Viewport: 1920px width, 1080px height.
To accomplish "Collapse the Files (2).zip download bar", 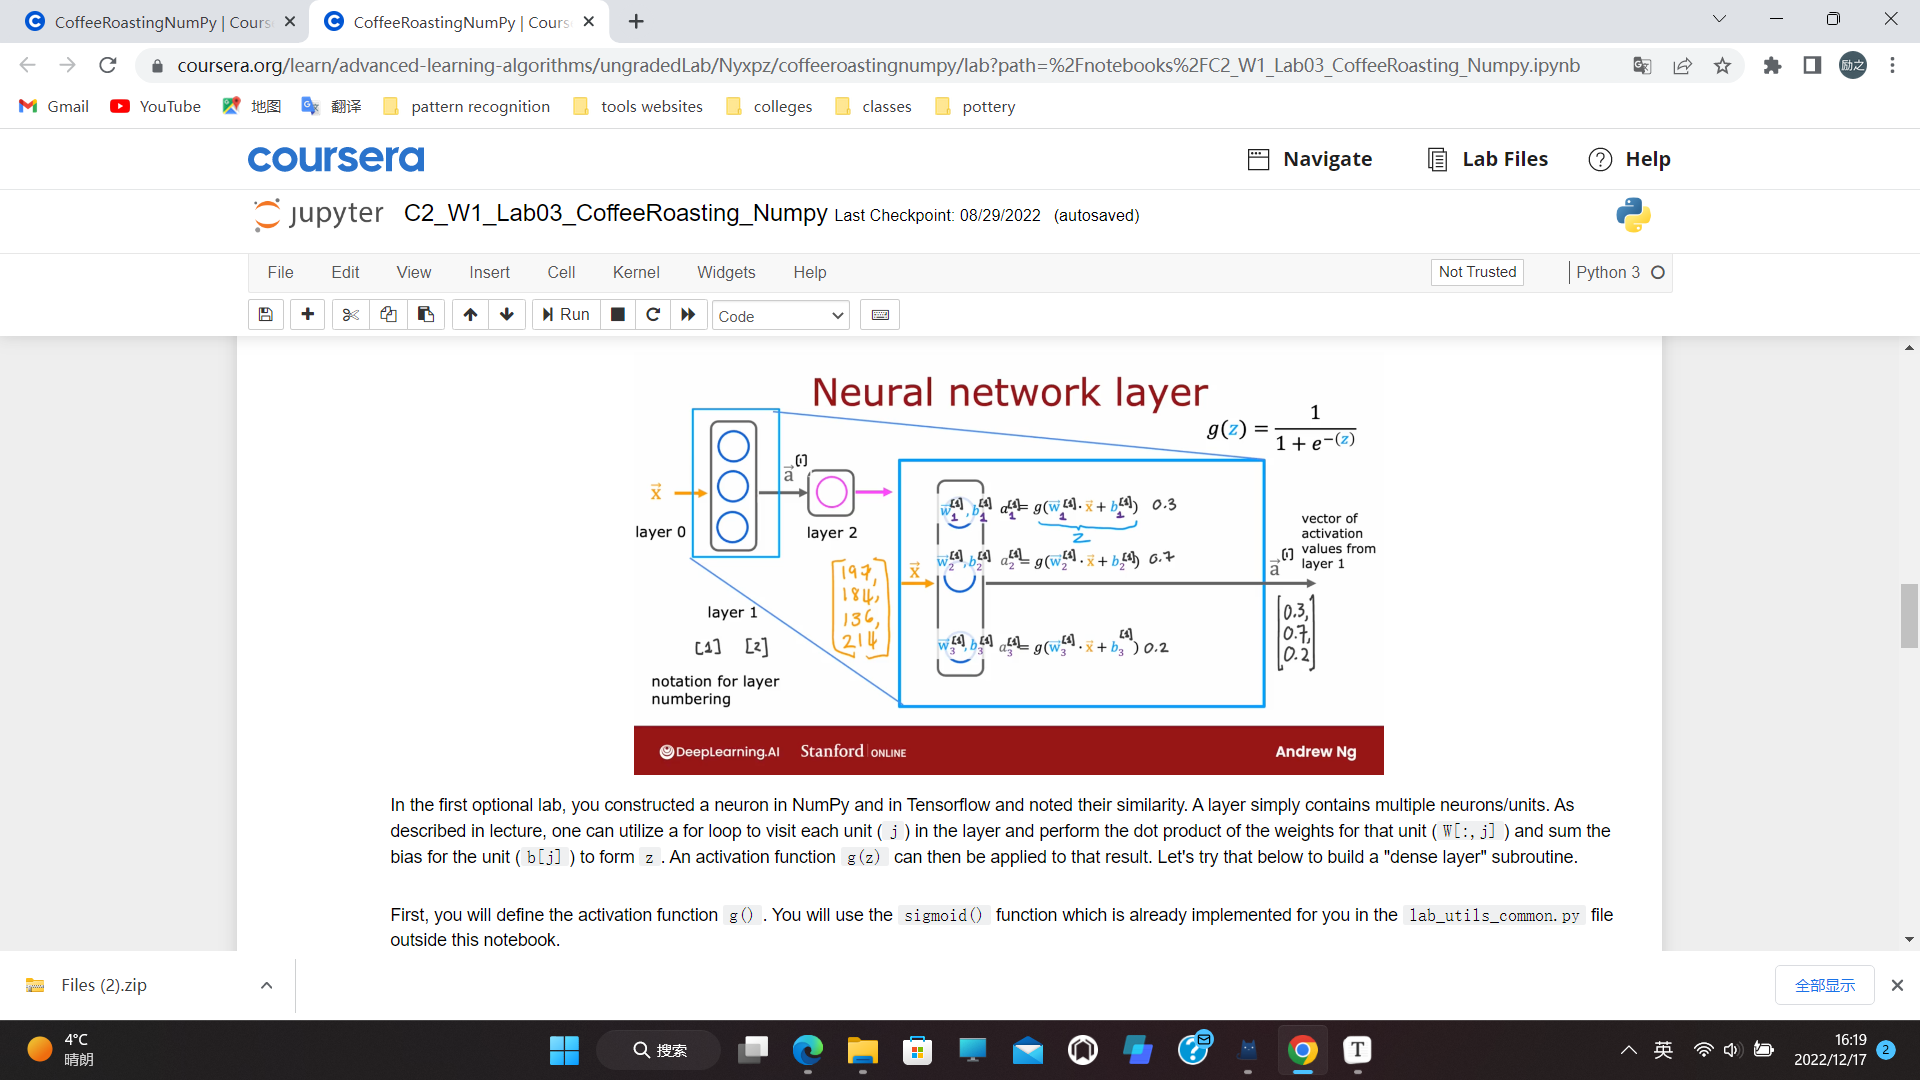I will coord(266,985).
